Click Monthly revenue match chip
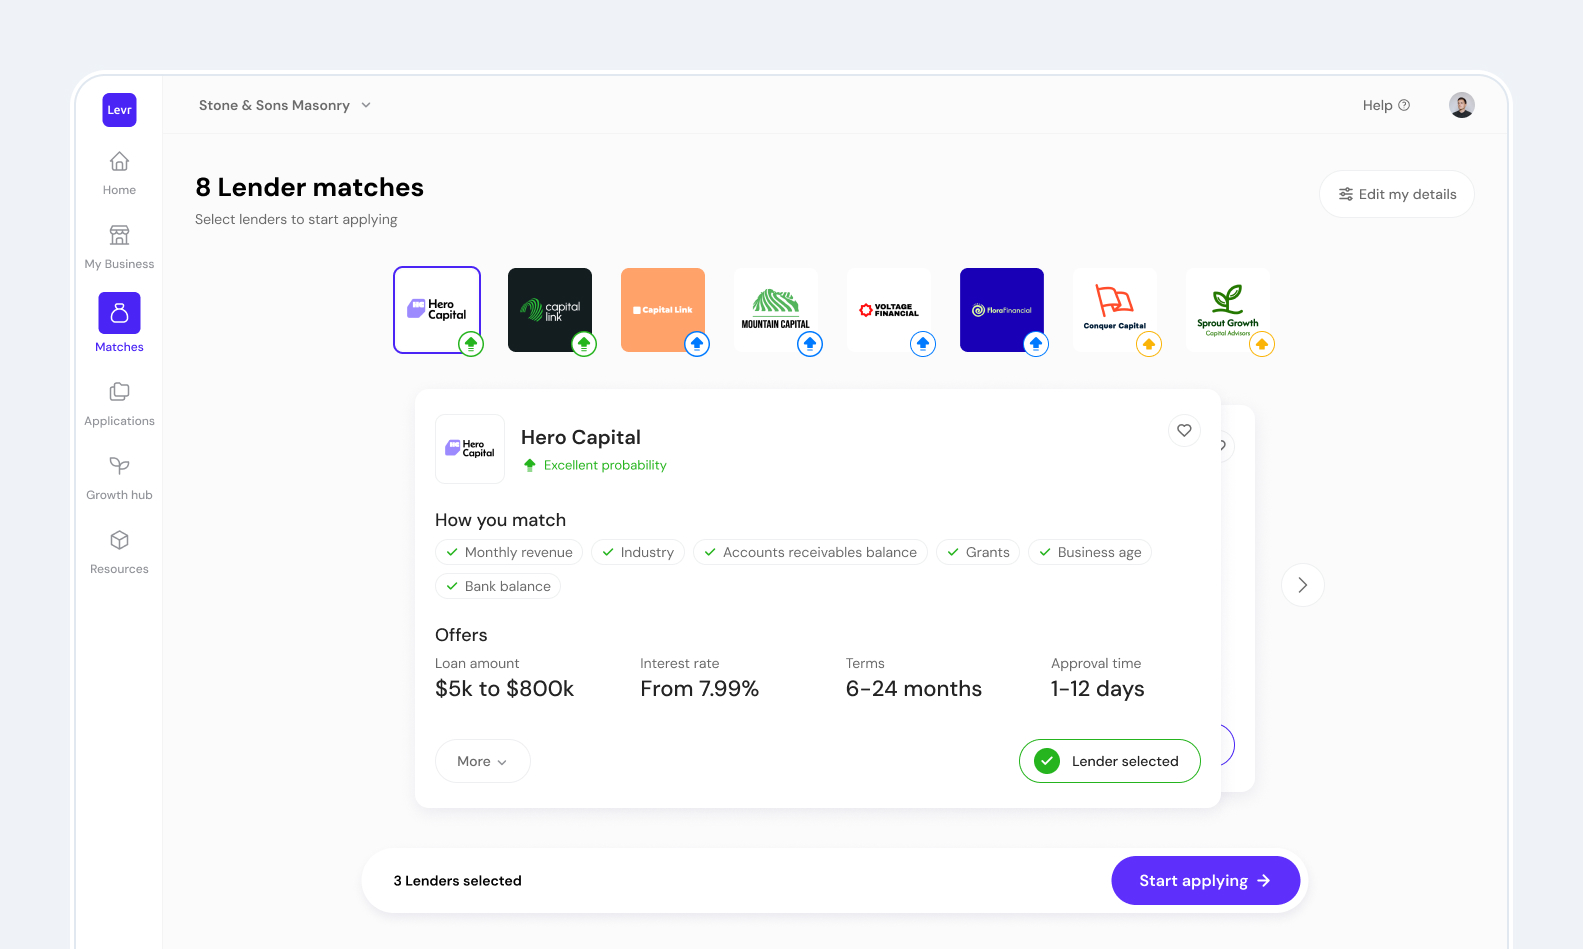Image resolution: width=1583 pixels, height=949 pixels. (x=509, y=552)
